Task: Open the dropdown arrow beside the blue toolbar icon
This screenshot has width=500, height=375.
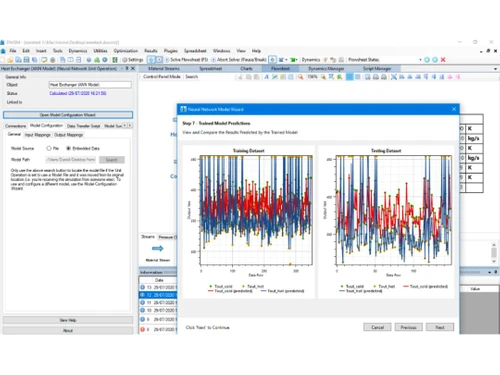Action: (x=286, y=60)
